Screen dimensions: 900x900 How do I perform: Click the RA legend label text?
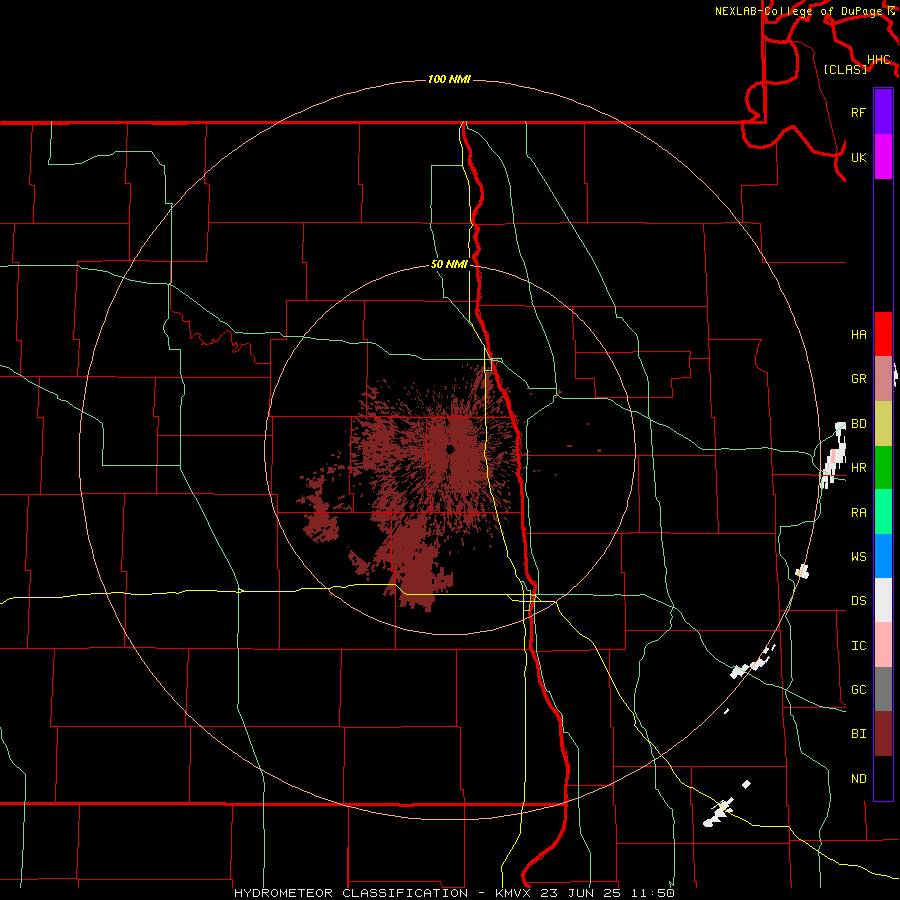[858, 513]
